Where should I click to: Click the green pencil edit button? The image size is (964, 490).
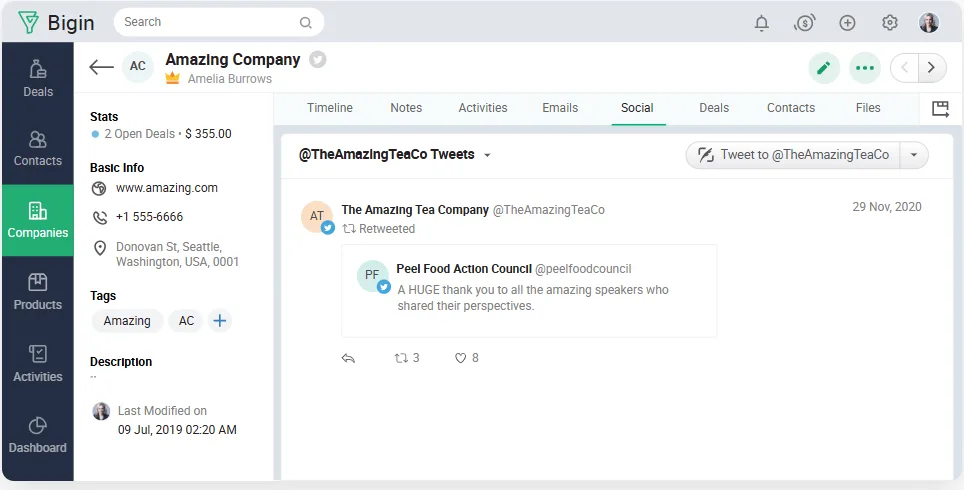(824, 68)
